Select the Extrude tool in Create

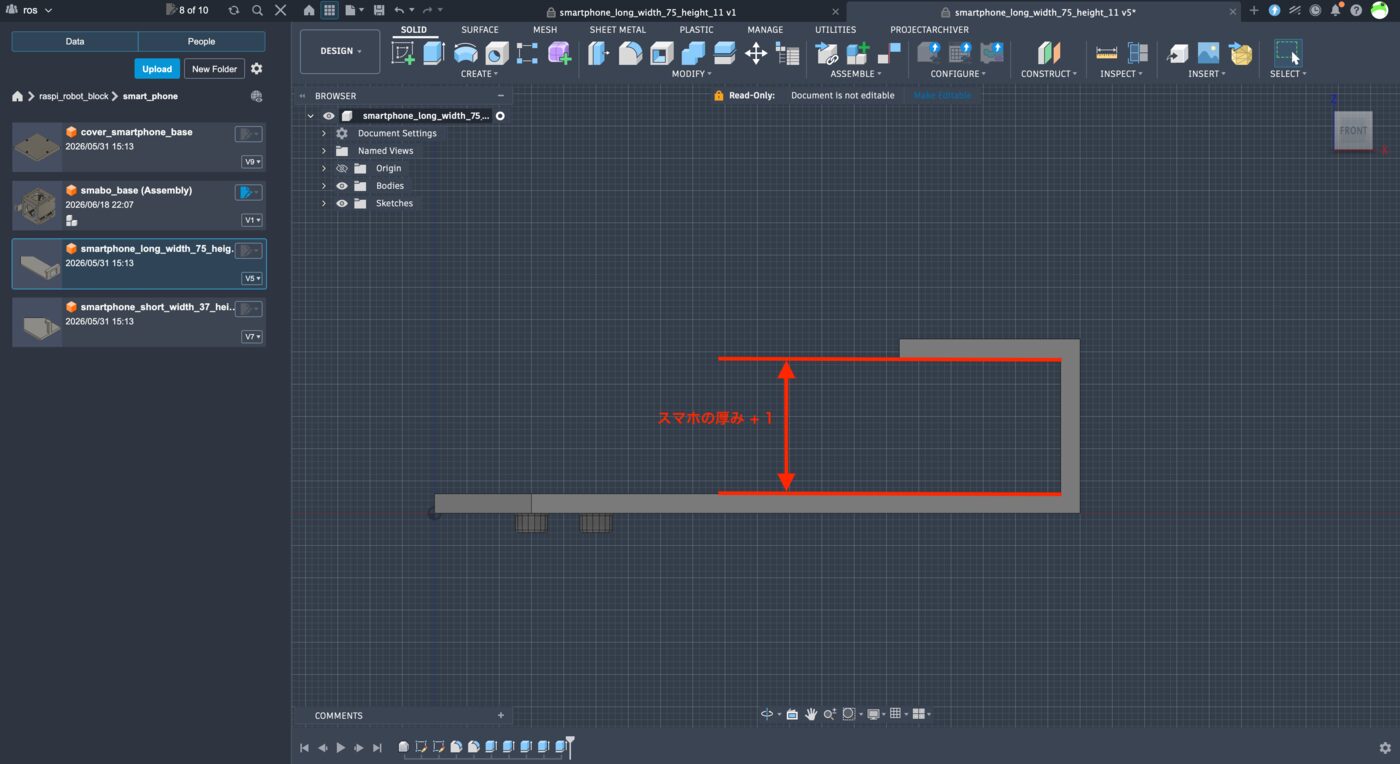click(434, 53)
